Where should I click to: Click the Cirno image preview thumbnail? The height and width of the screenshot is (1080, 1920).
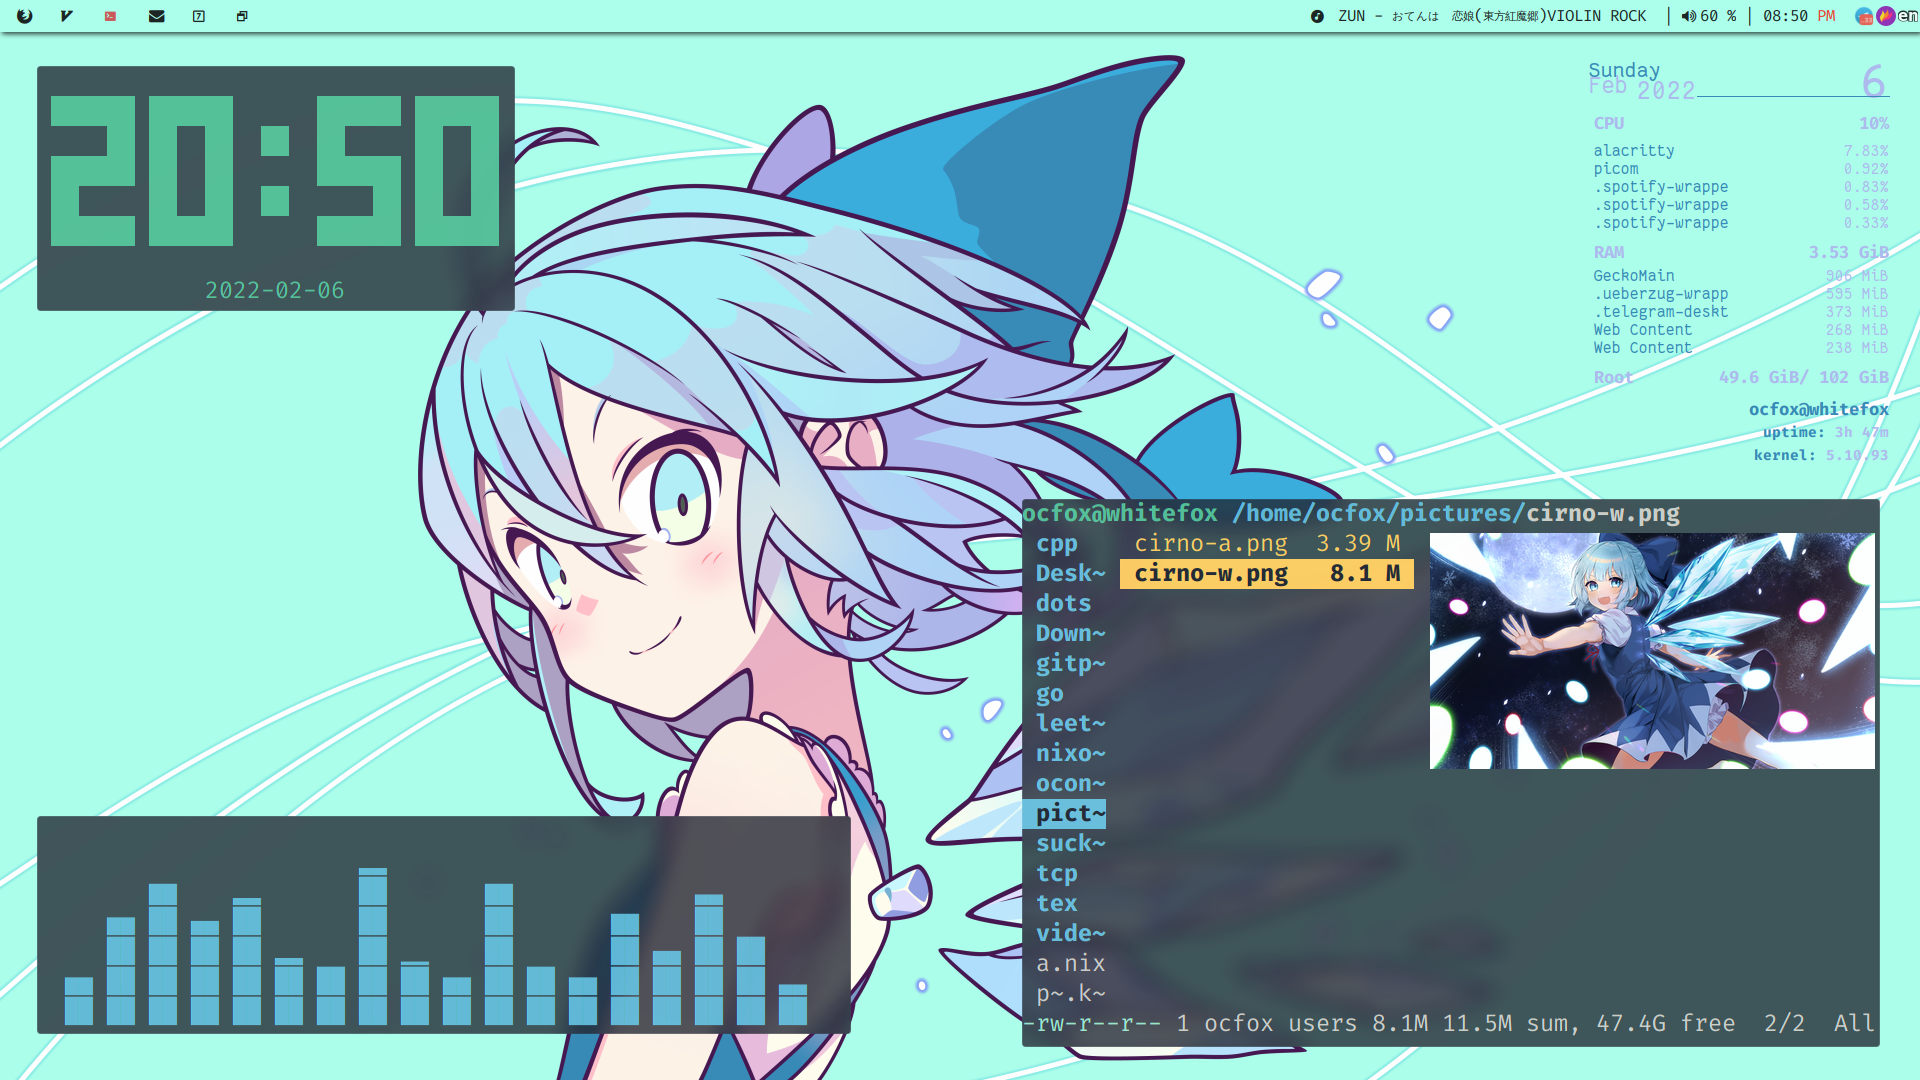click(x=1651, y=651)
